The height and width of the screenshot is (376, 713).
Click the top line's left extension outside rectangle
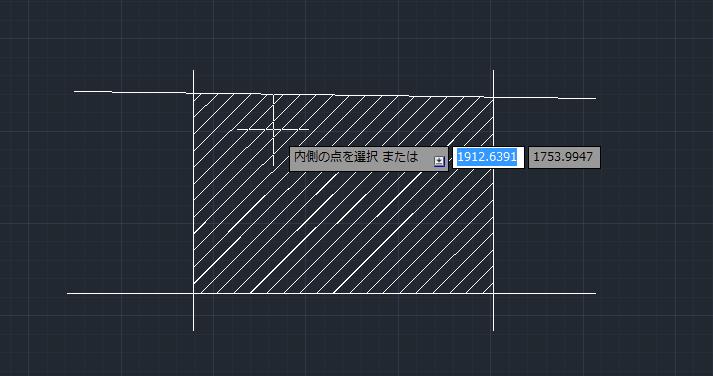point(133,92)
